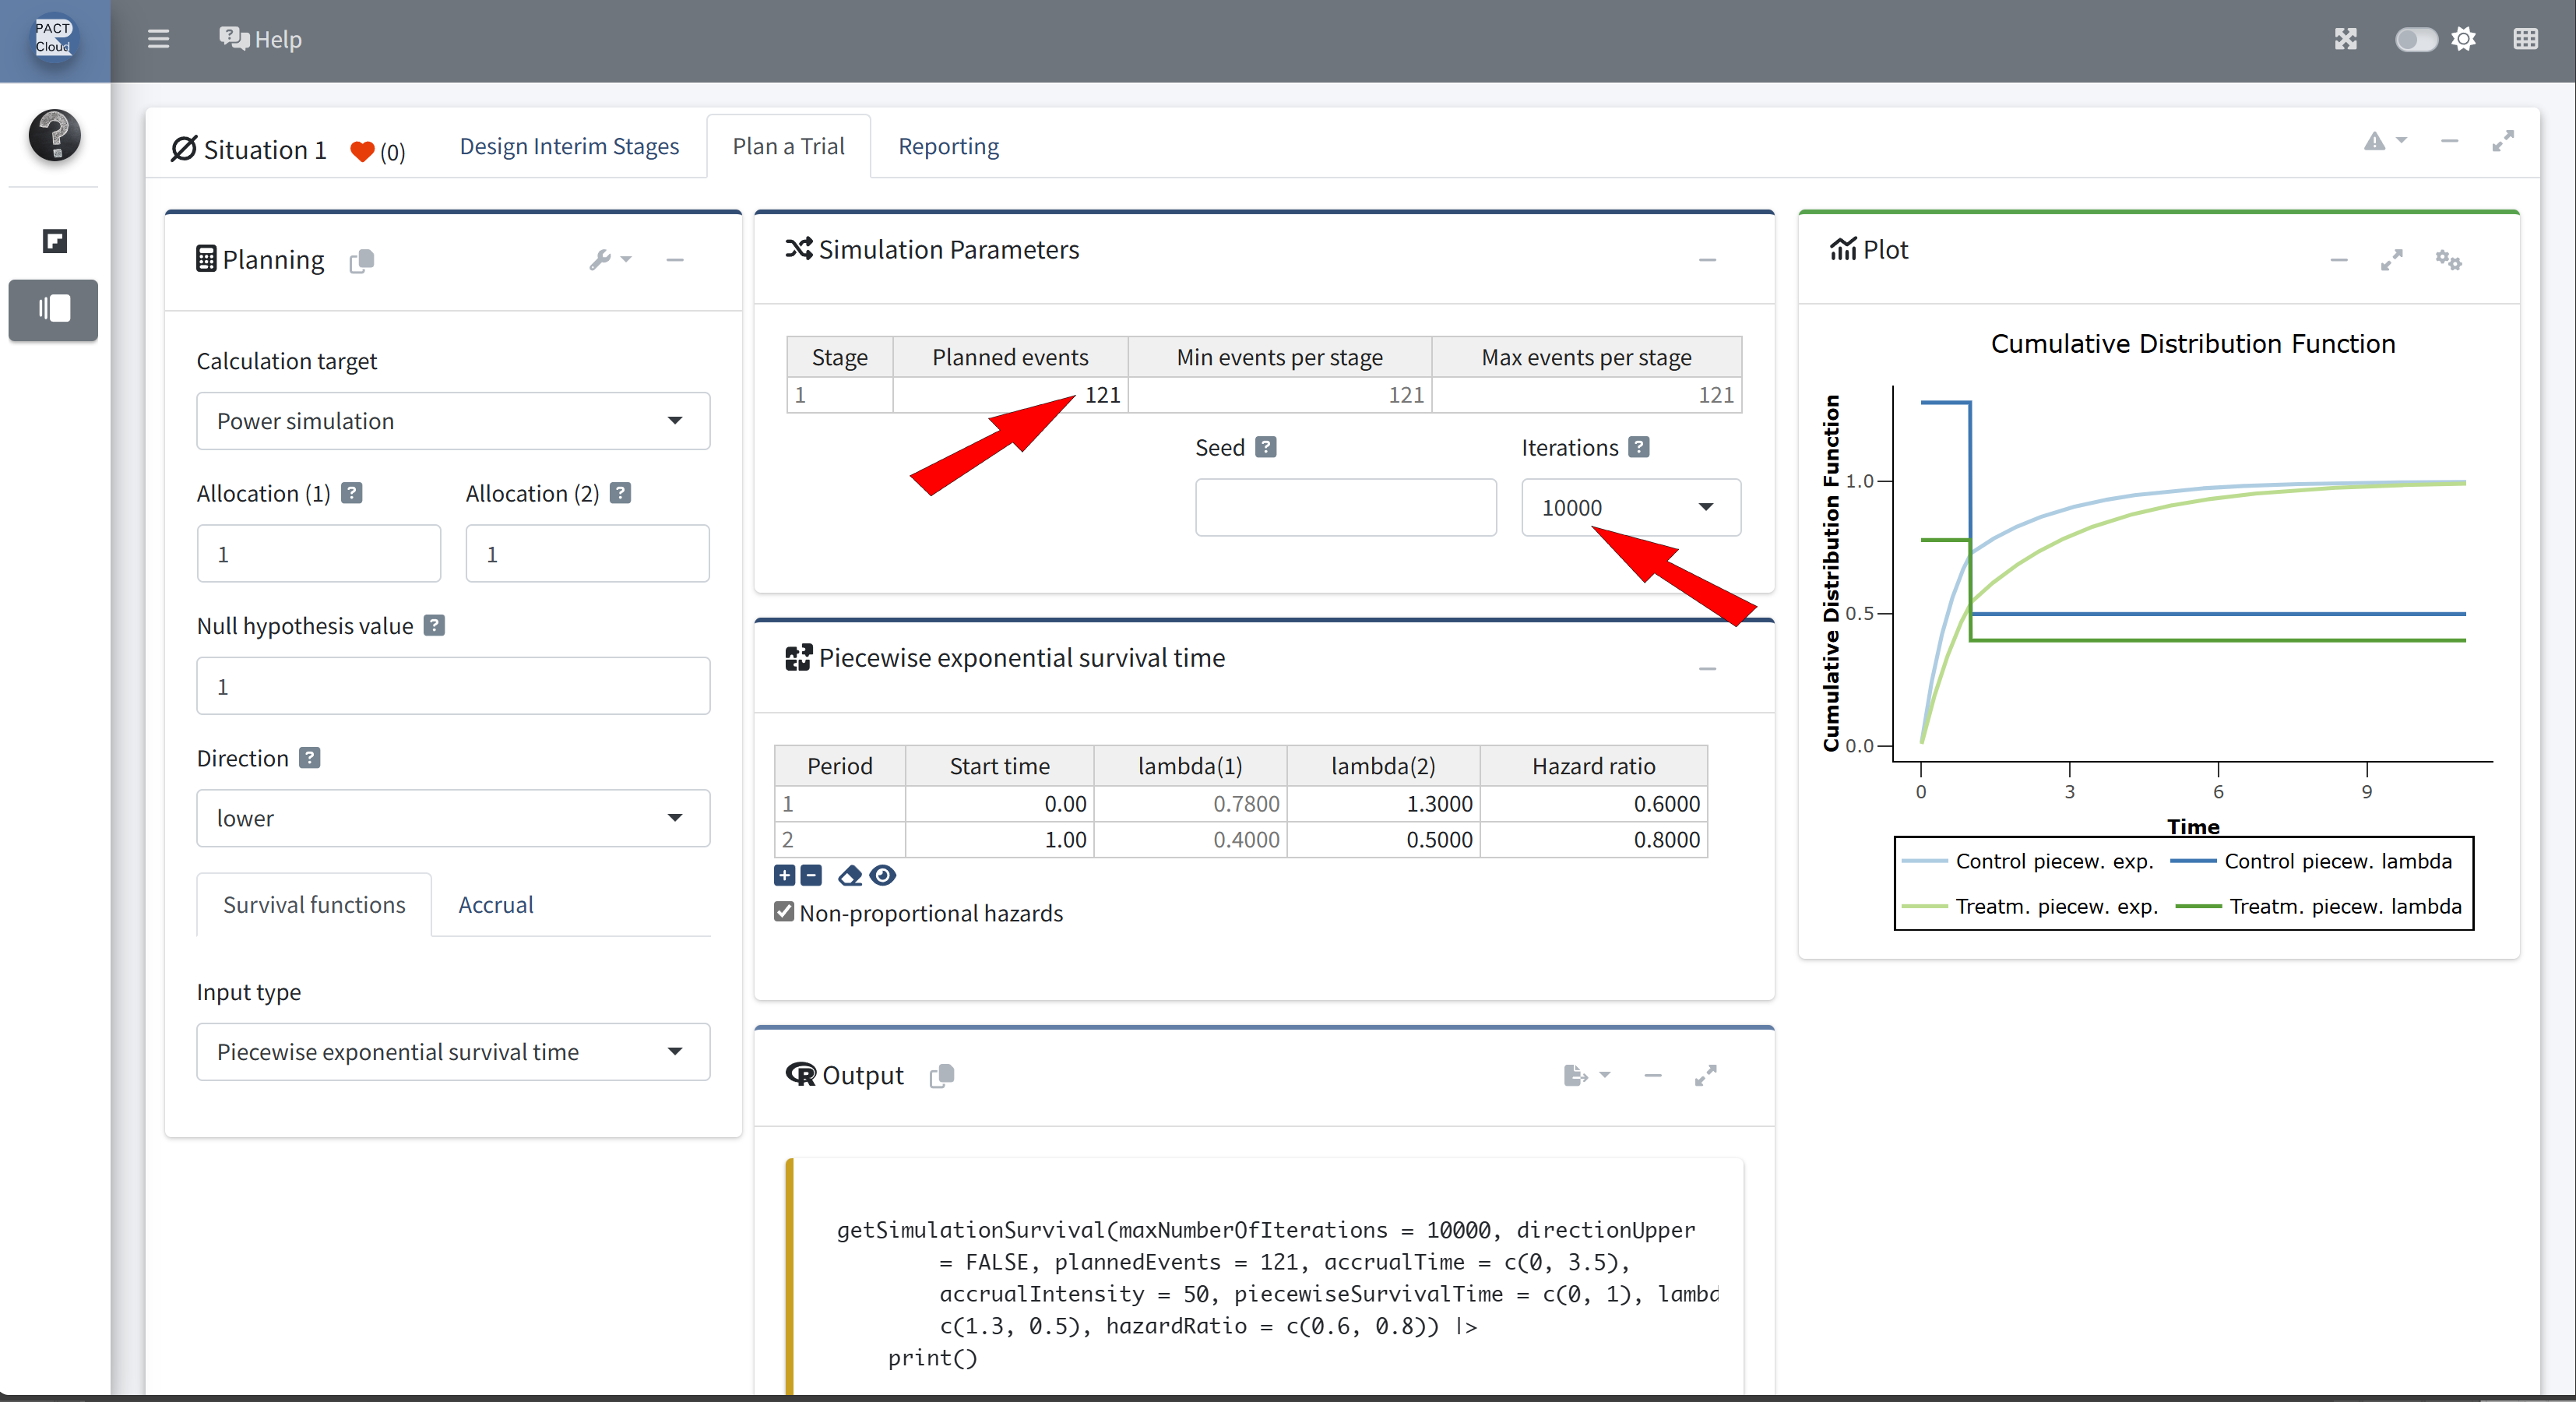The height and width of the screenshot is (1402, 2576).
Task: Click the Seed input field
Action: [x=1345, y=508]
